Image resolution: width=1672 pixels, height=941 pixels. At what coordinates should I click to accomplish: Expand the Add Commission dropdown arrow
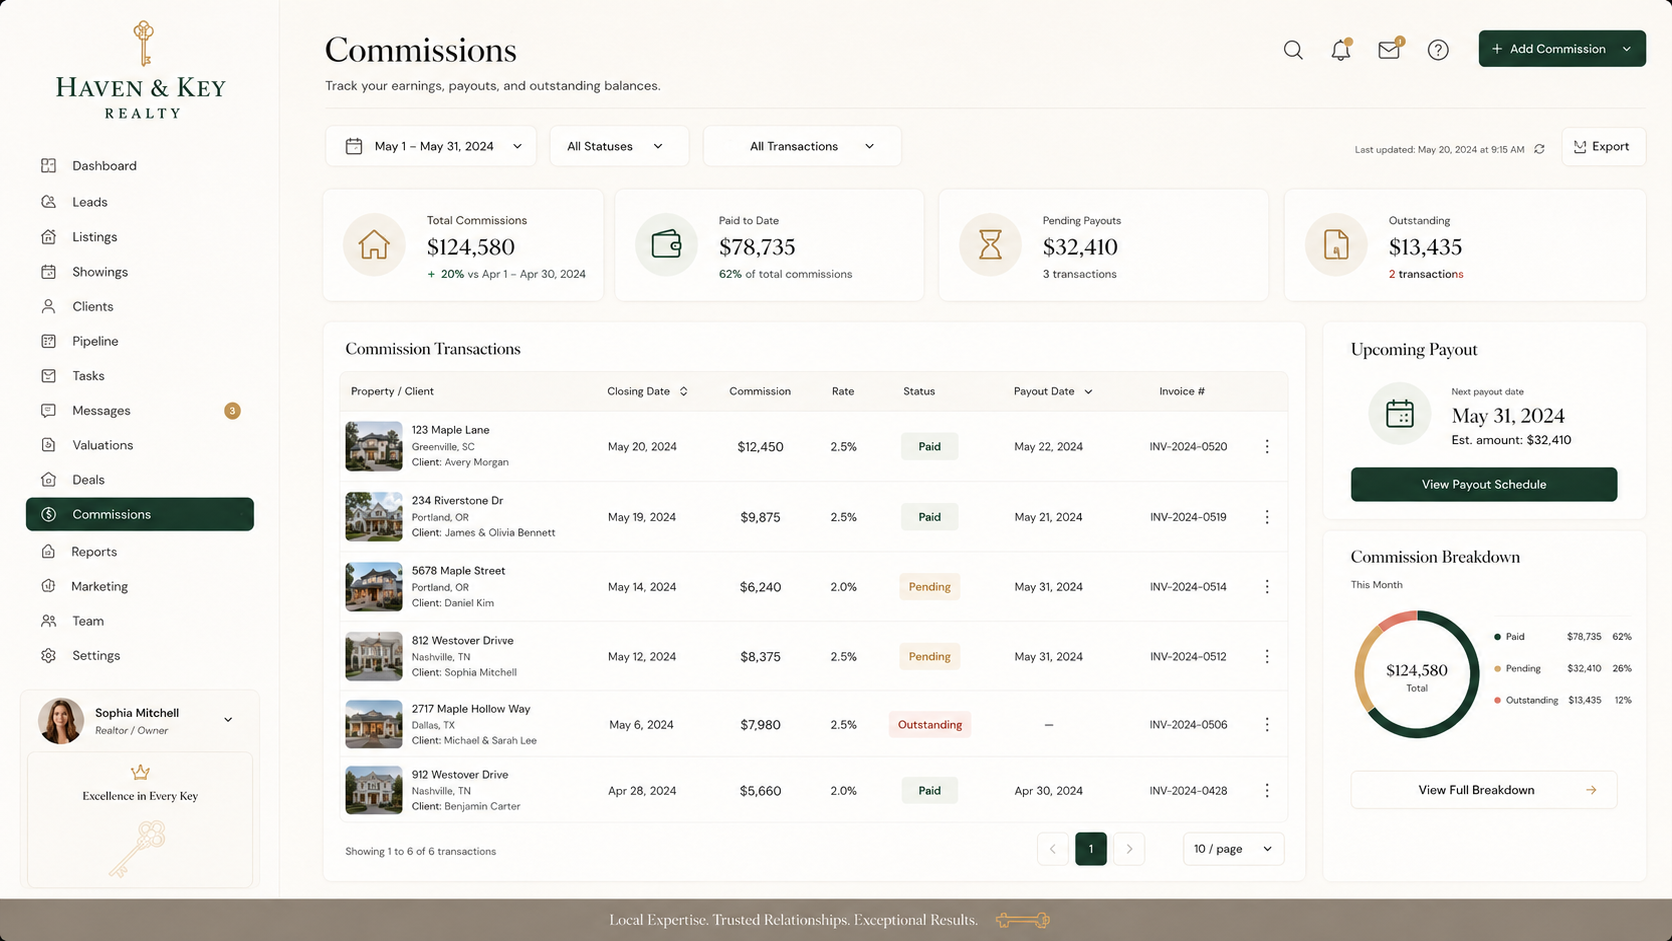[1627, 49]
